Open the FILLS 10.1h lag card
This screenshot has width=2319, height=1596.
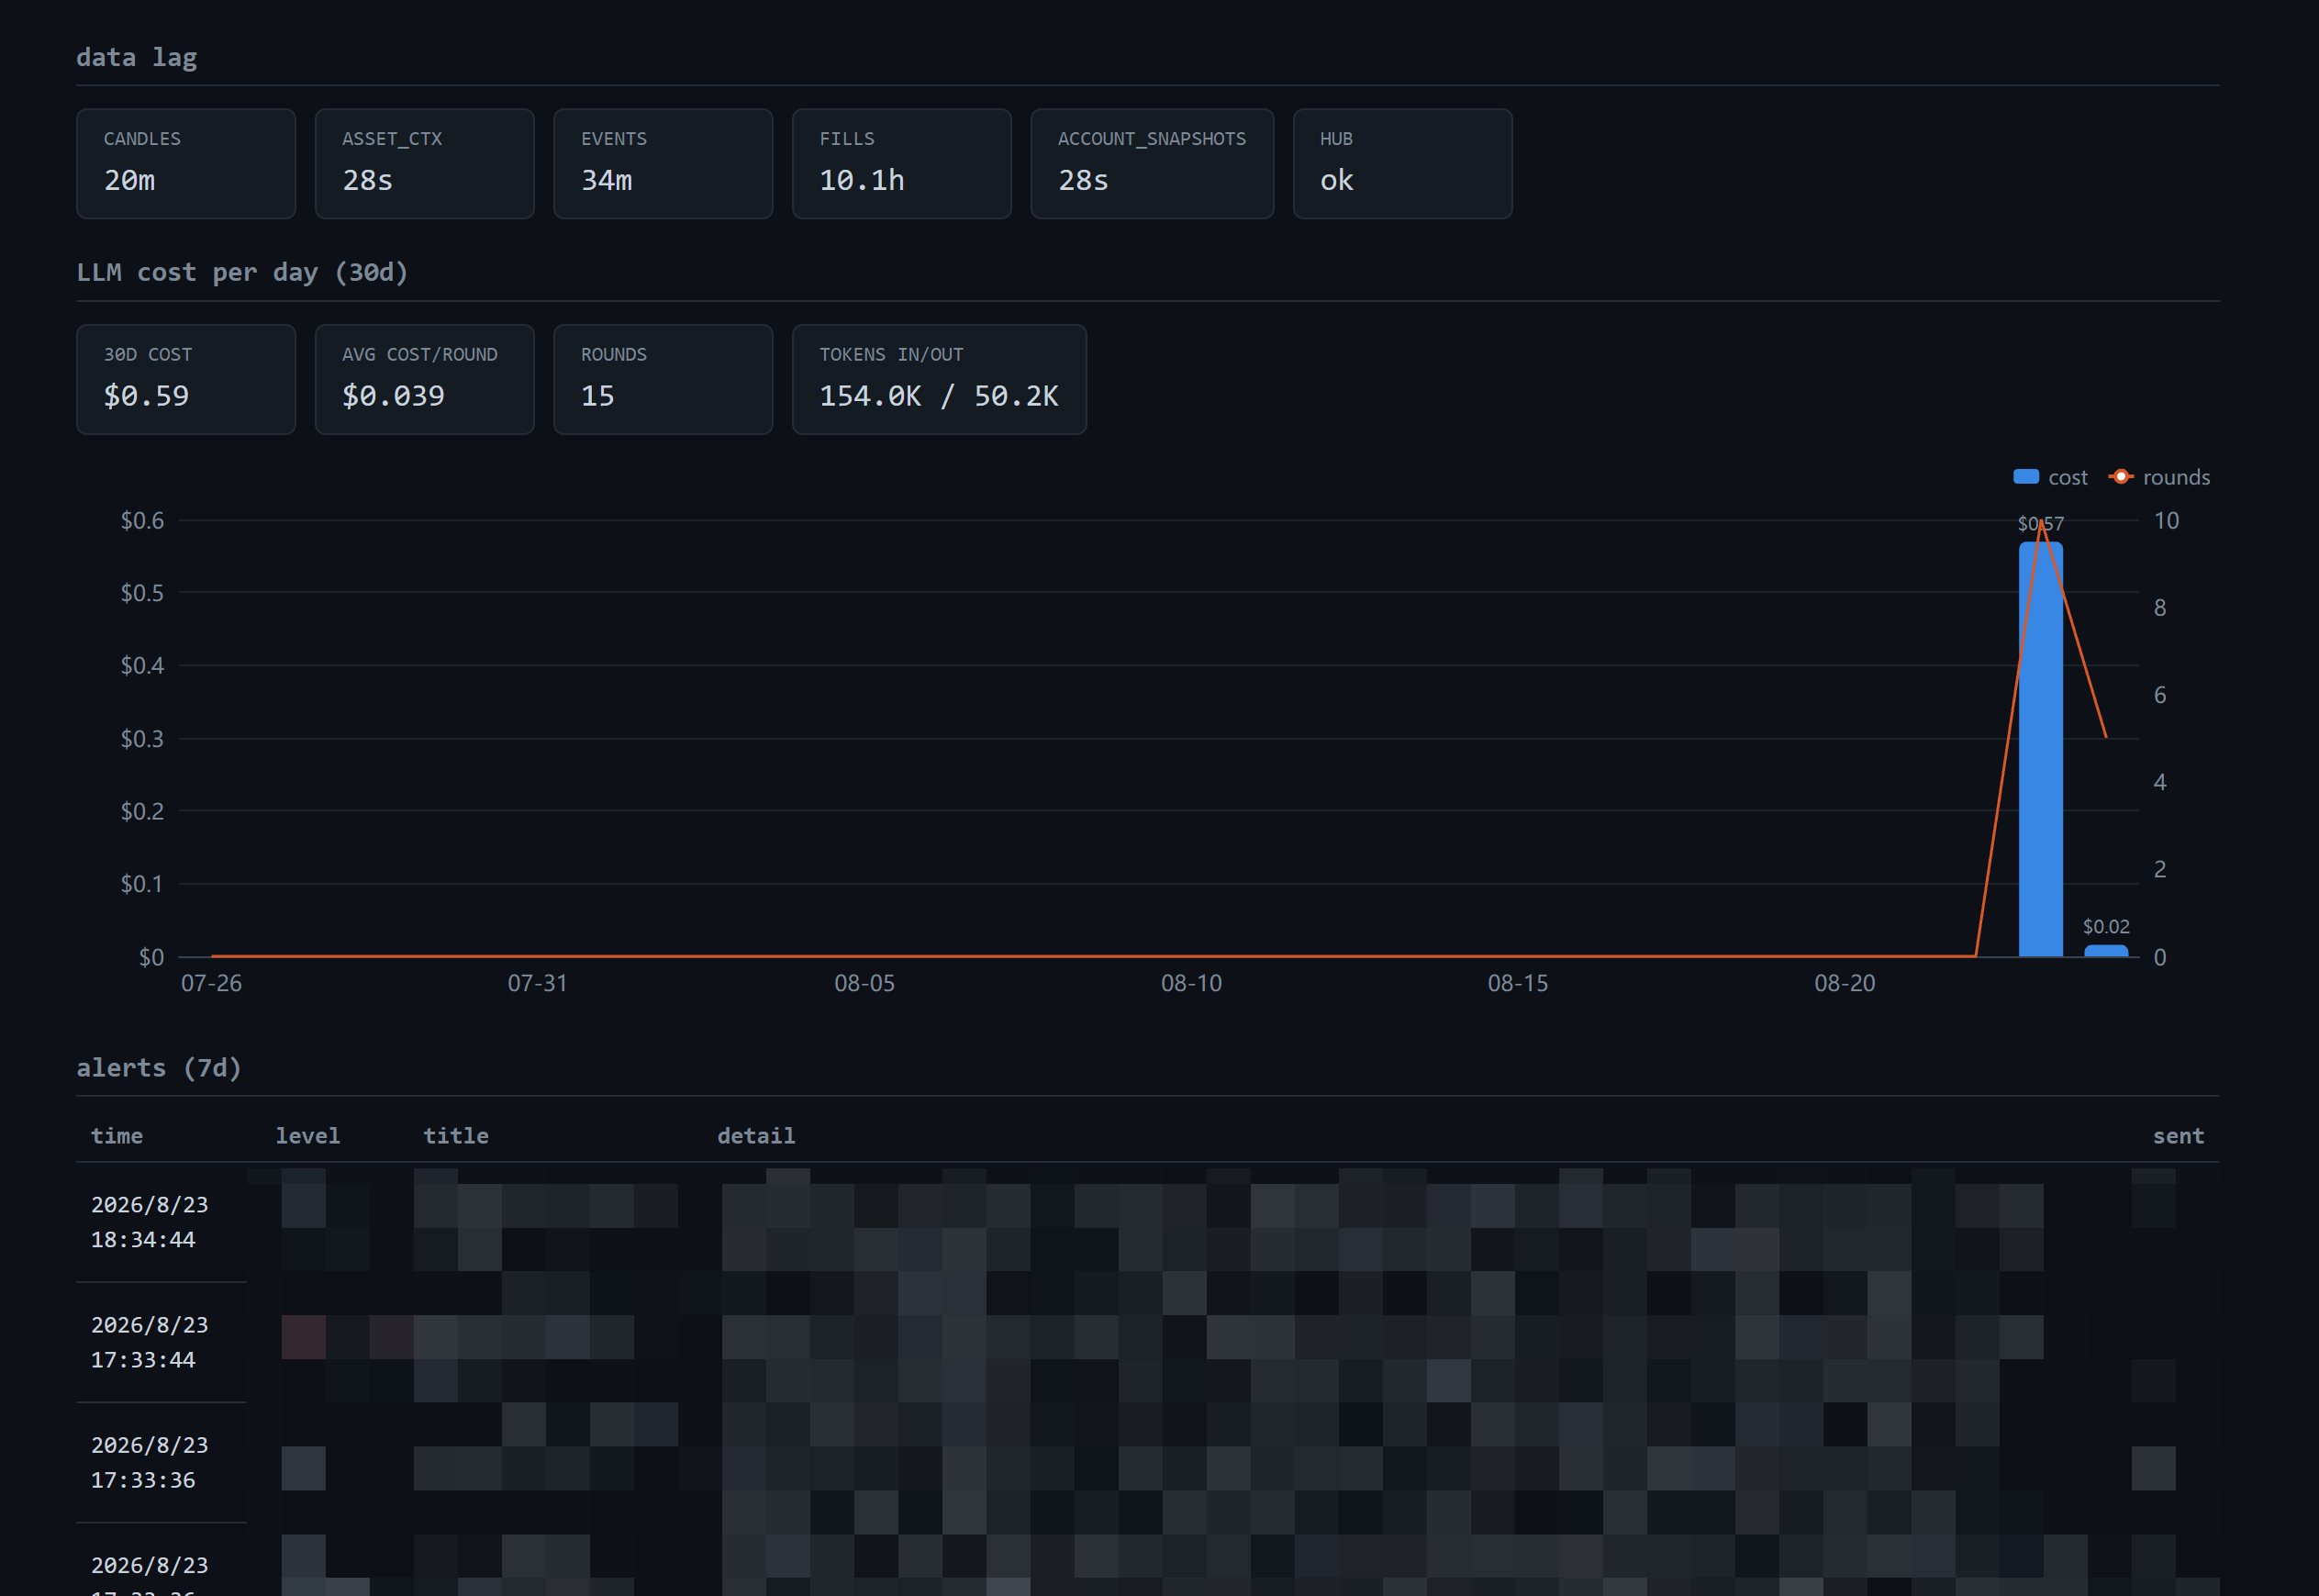tap(902, 164)
